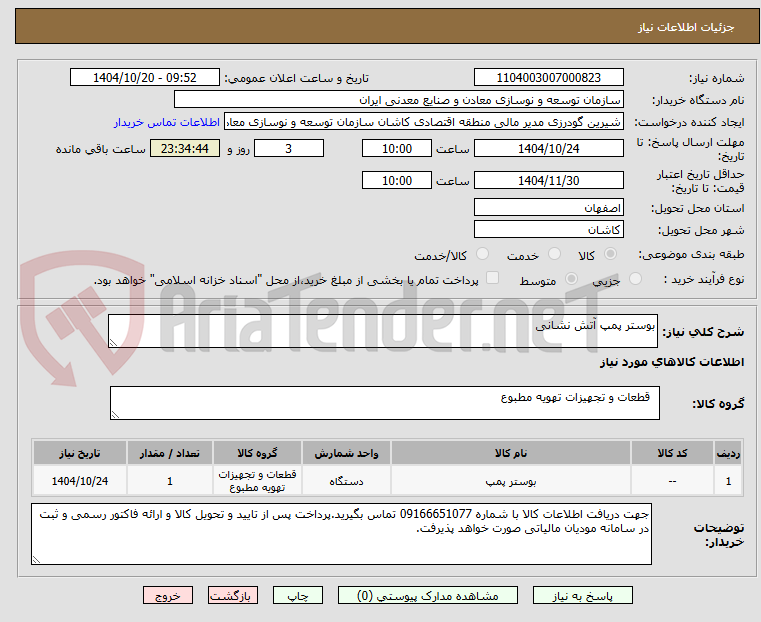The width and height of the screenshot is (761, 622).
Task: Select the کالا/خدمت radio button
Action: 482,254
